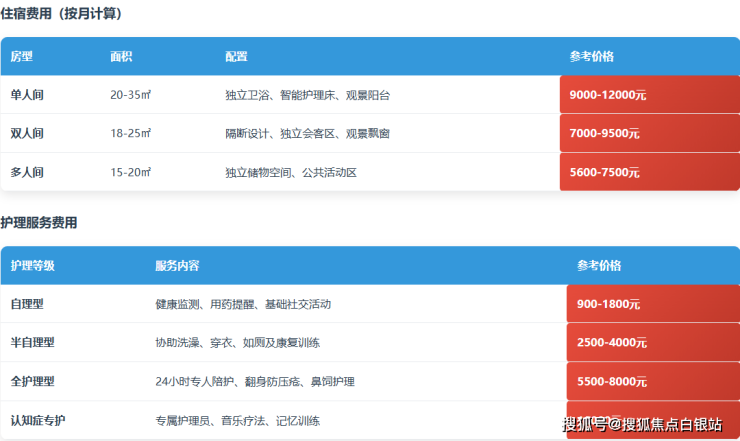Click the 认知症专护 care level cell

[38, 420]
